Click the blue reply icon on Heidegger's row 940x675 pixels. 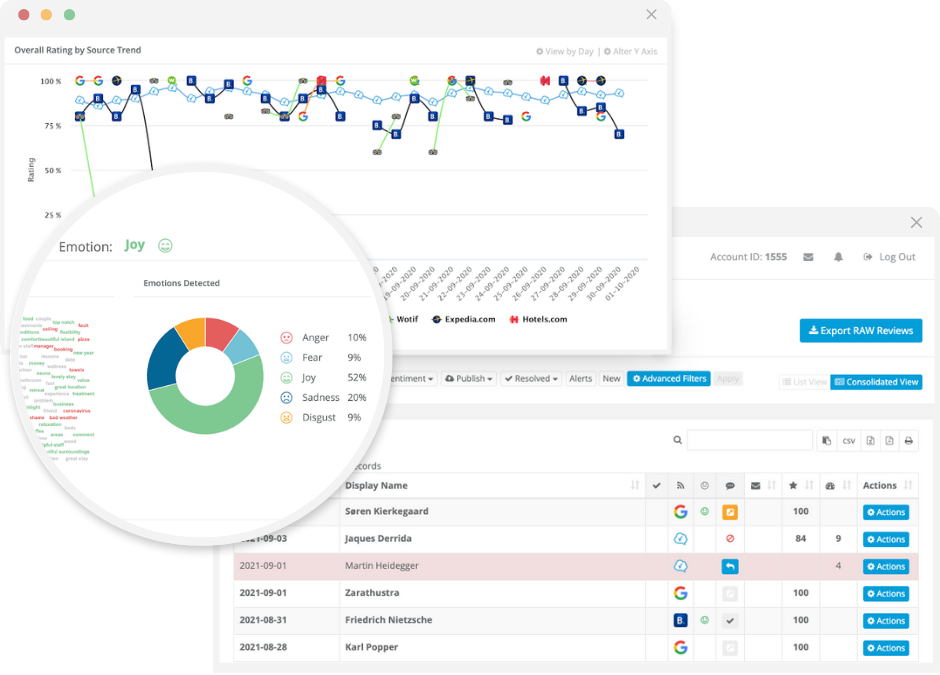pyautogui.click(x=729, y=566)
